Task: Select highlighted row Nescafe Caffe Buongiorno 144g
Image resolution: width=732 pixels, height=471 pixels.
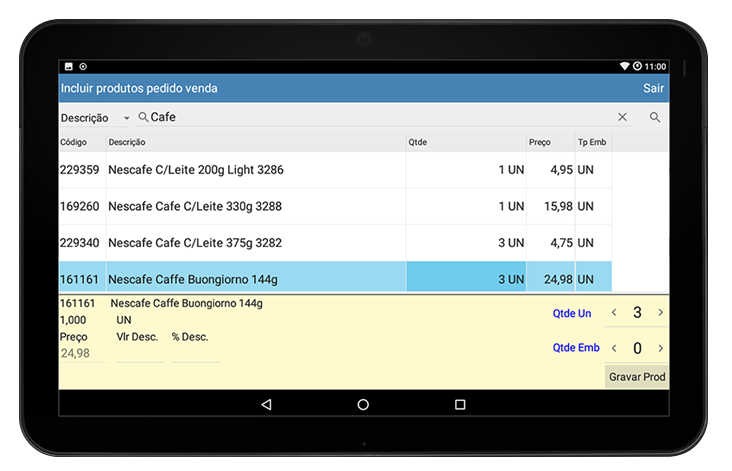Action: pos(335,278)
